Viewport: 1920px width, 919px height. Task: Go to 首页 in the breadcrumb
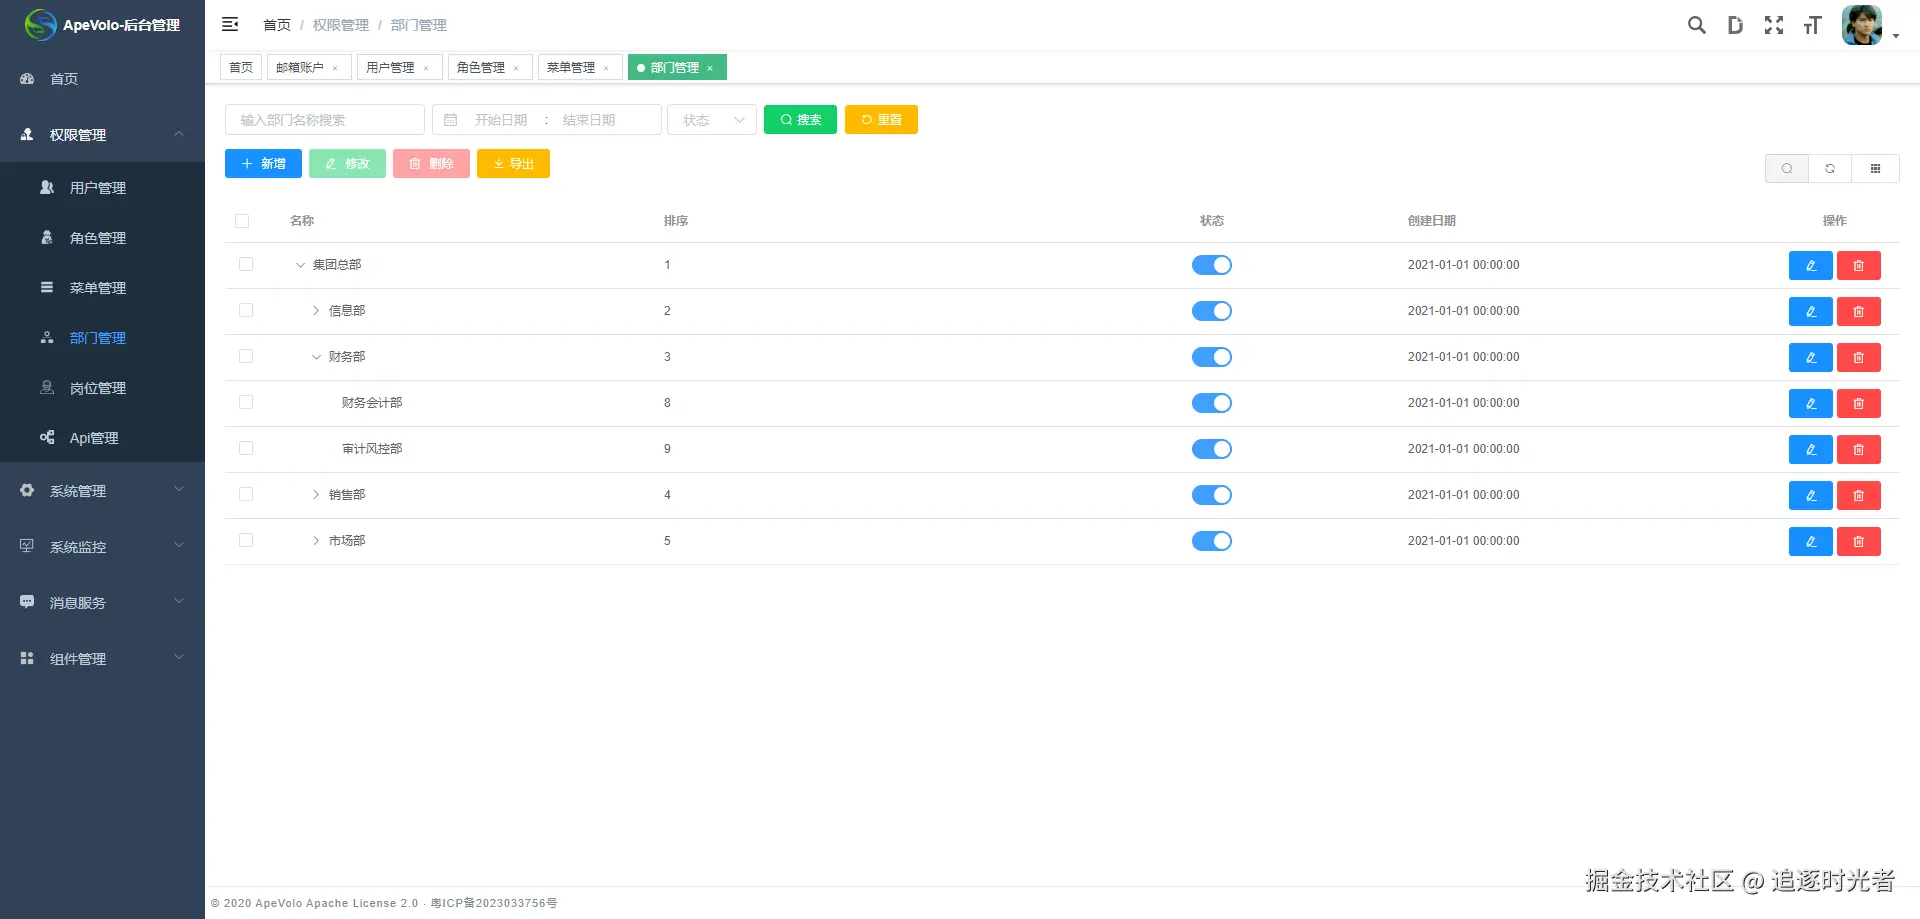(x=277, y=25)
